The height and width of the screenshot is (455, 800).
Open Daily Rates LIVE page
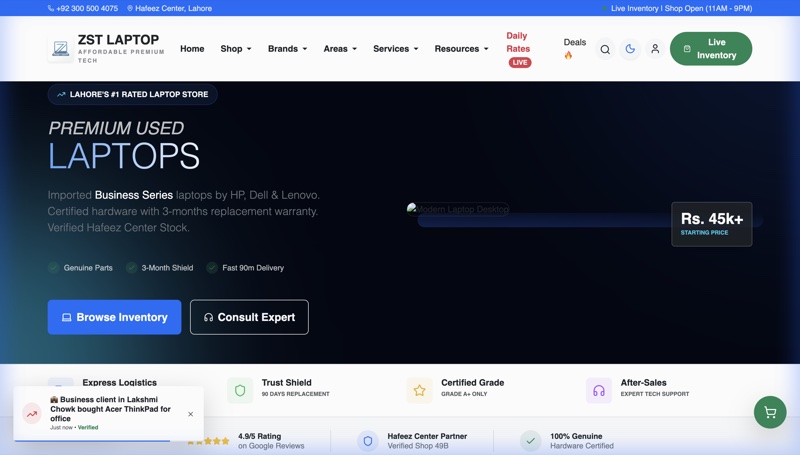click(x=518, y=48)
